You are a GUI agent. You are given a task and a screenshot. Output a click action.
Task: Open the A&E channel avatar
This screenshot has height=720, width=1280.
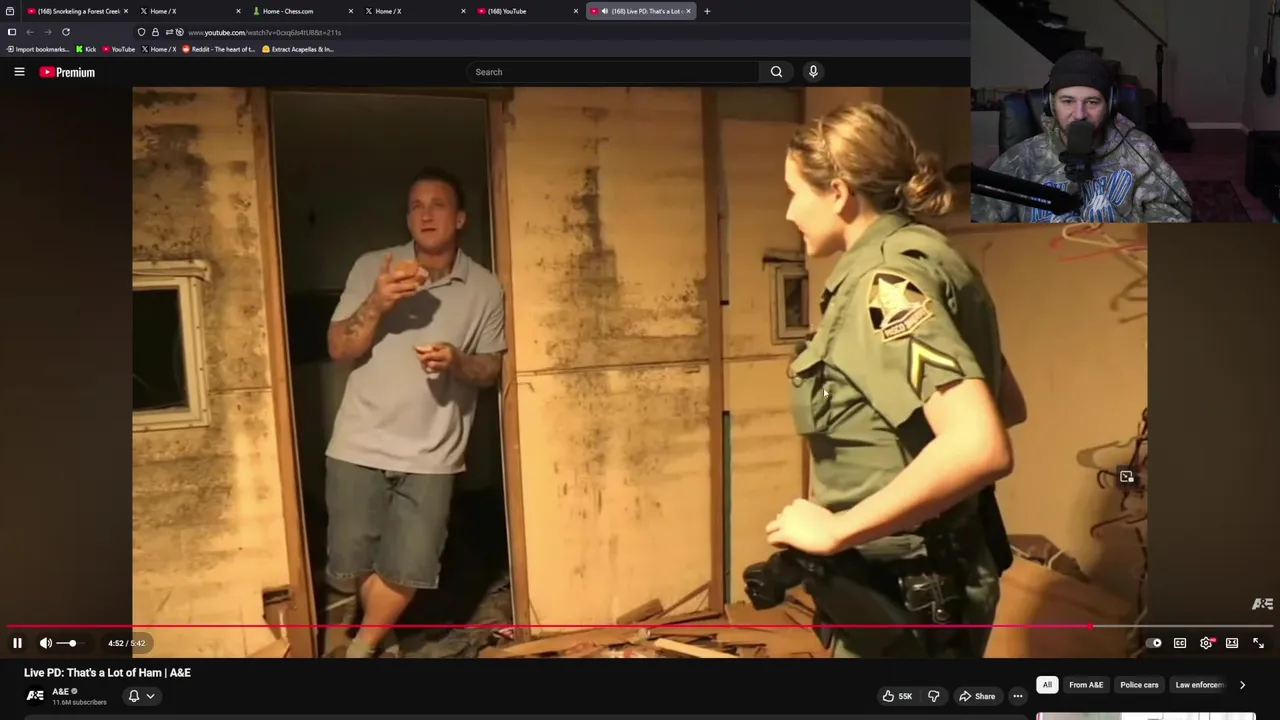pos(35,696)
